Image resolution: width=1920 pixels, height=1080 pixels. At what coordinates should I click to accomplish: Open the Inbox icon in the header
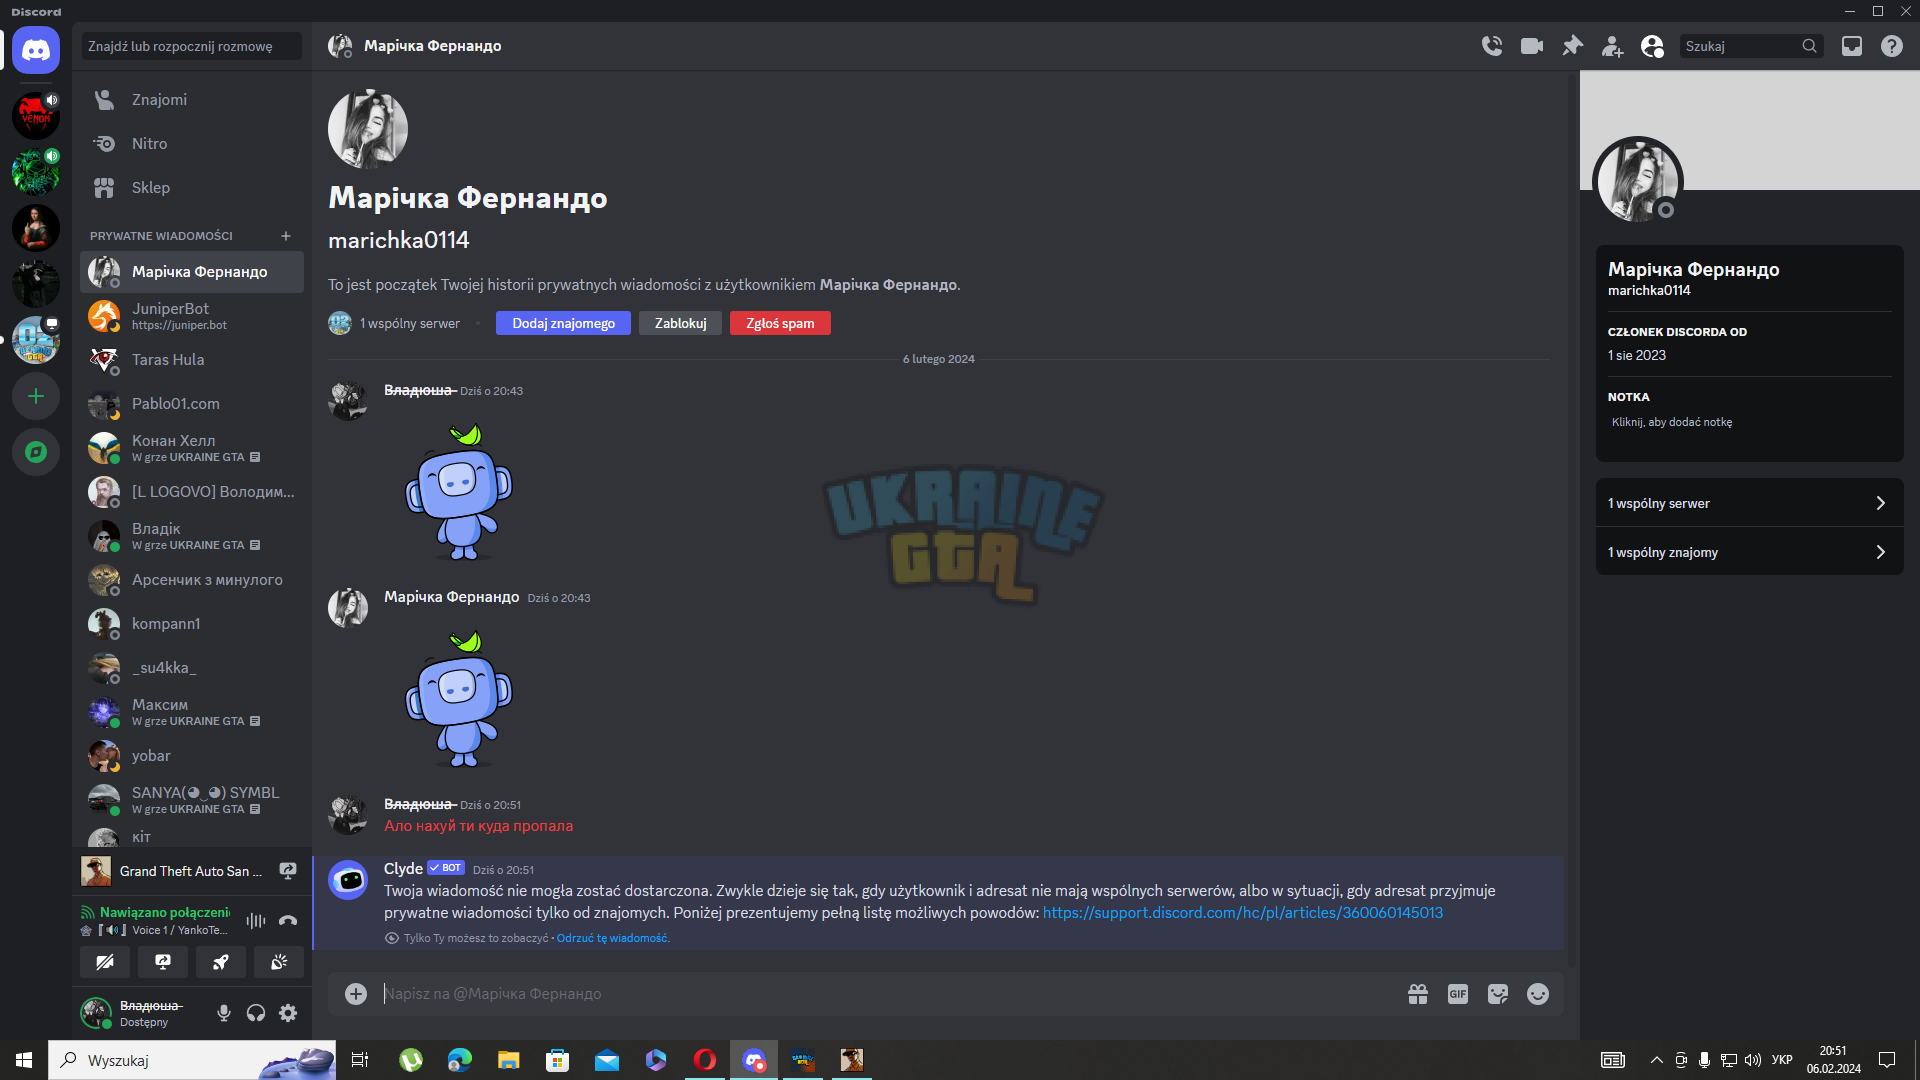point(1852,46)
